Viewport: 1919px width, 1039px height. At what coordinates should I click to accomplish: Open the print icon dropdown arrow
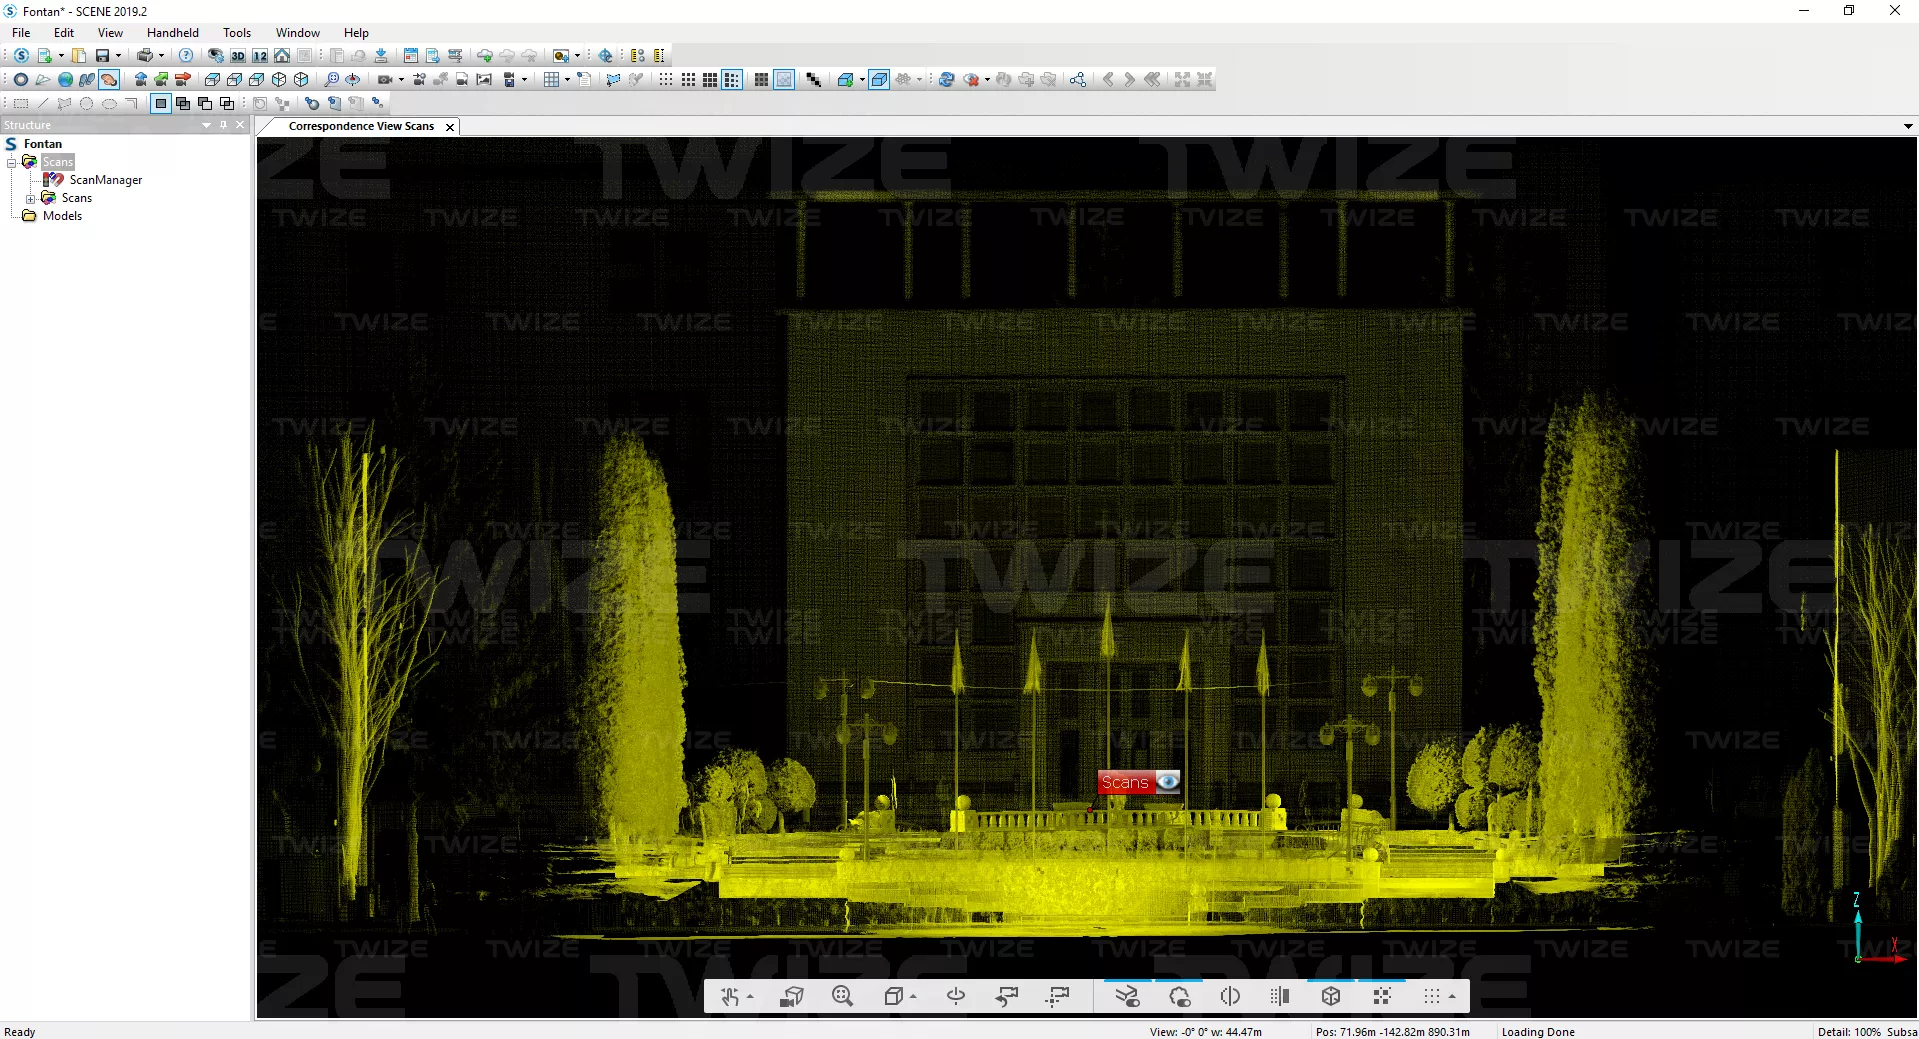point(161,56)
